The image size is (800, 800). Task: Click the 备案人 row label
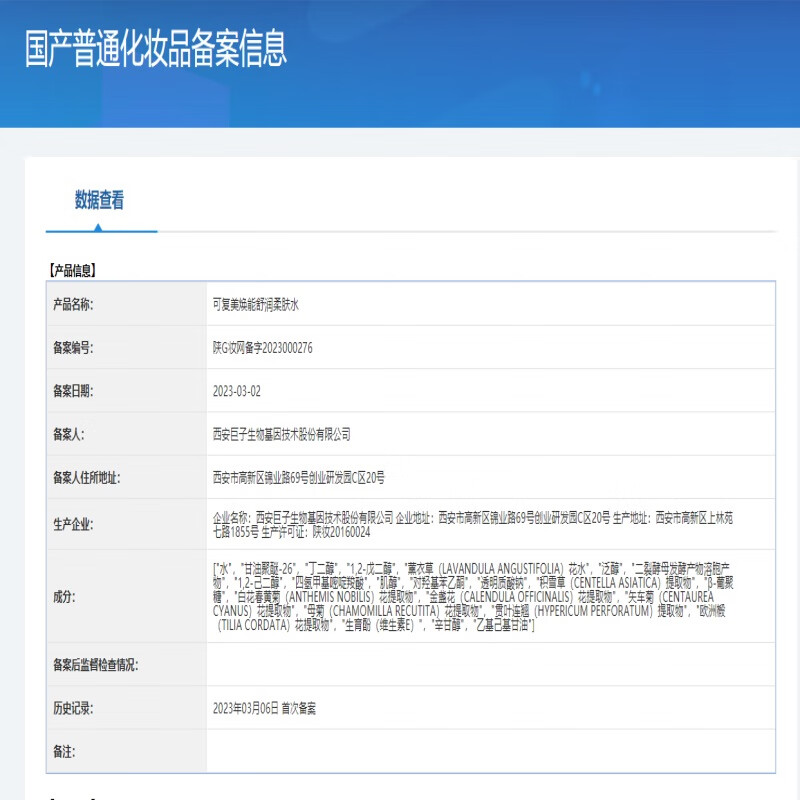coord(69,434)
